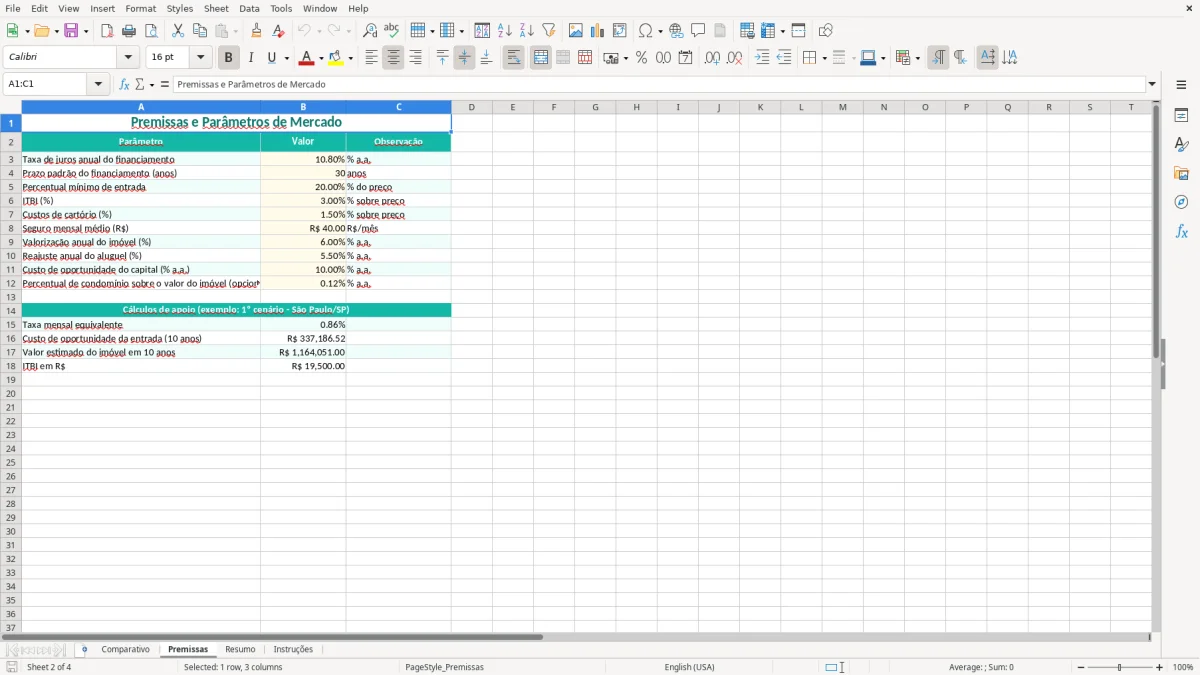Open the Borders dropdown arrow
This screenshot has height=675, width=1200.
pos(824,58)
